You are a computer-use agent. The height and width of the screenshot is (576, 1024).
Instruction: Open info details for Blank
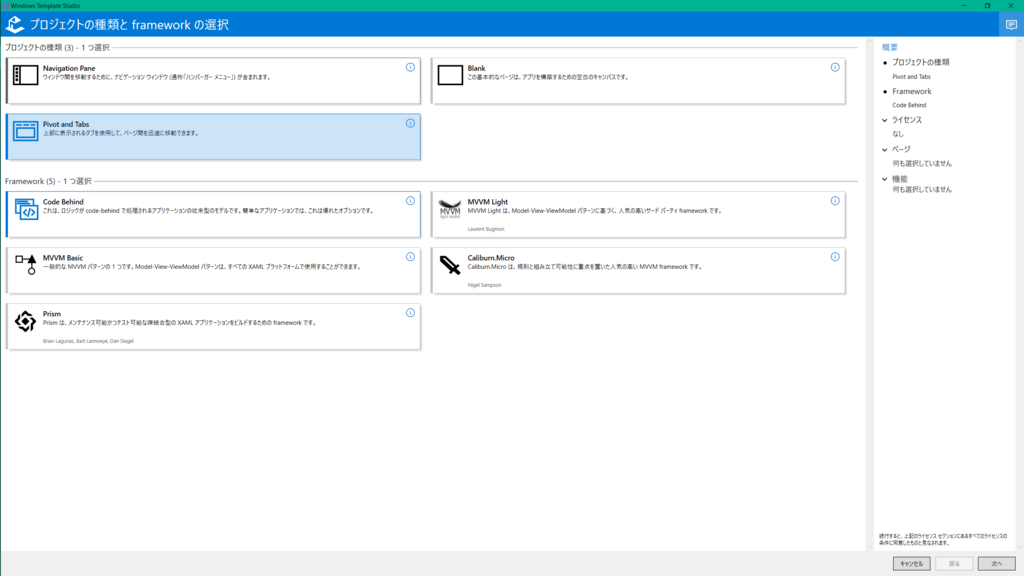835,67
